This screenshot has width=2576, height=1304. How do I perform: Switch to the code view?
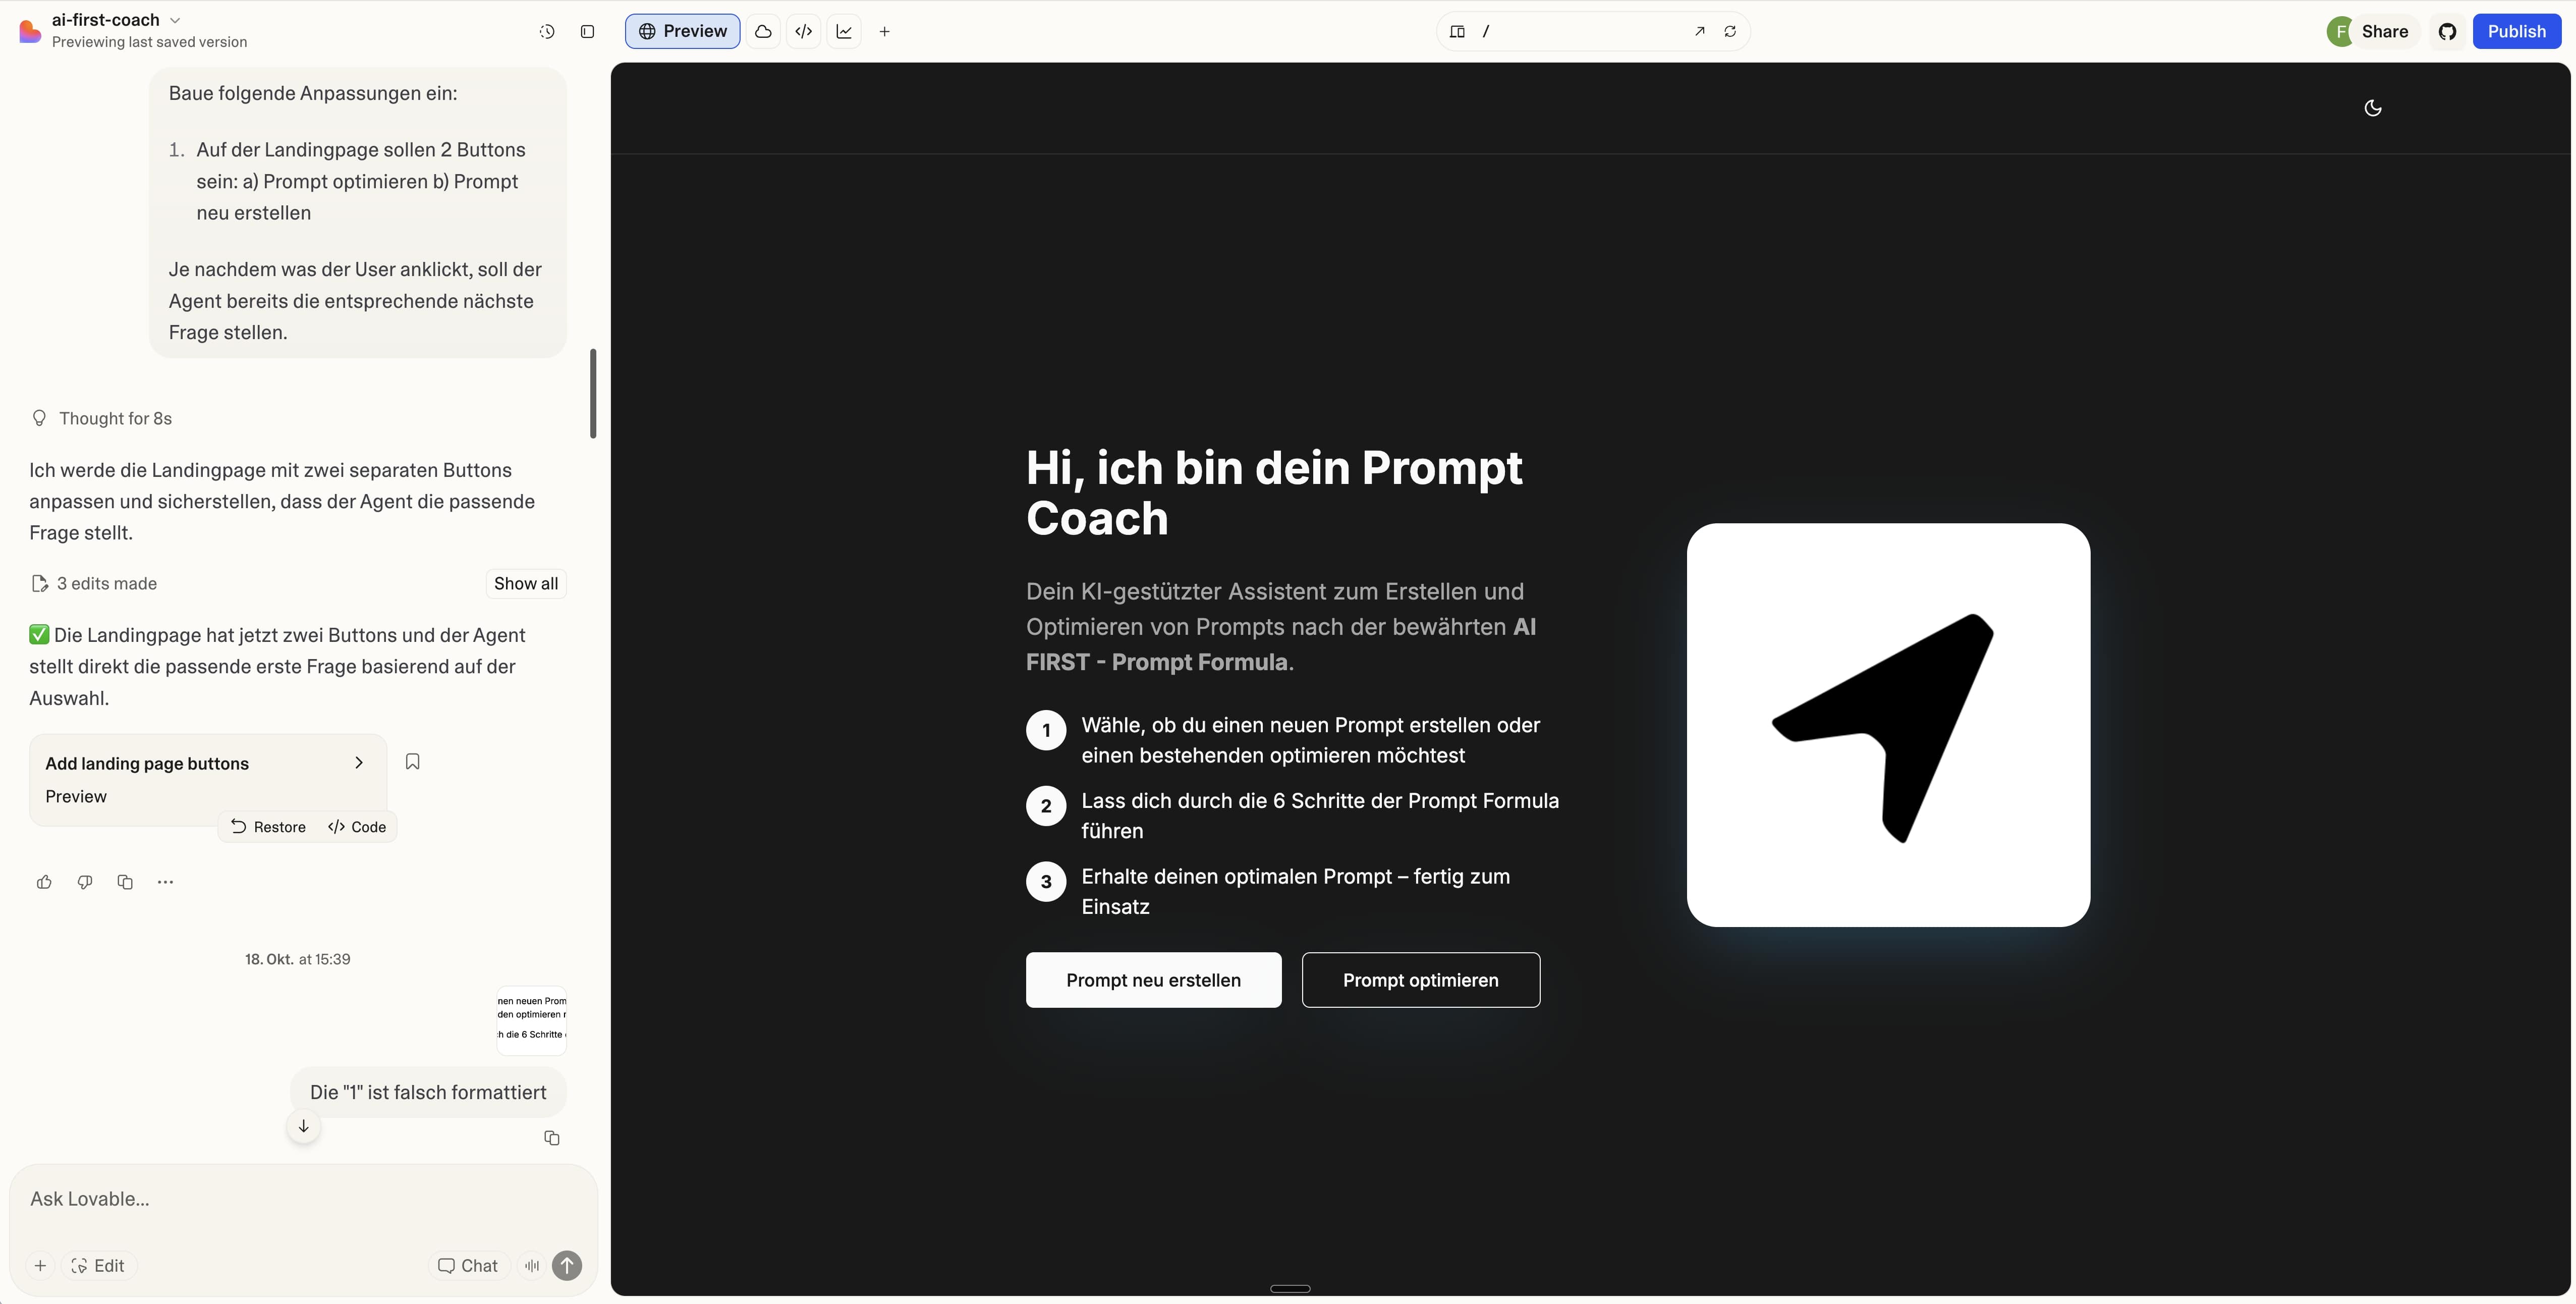(803, 31)
